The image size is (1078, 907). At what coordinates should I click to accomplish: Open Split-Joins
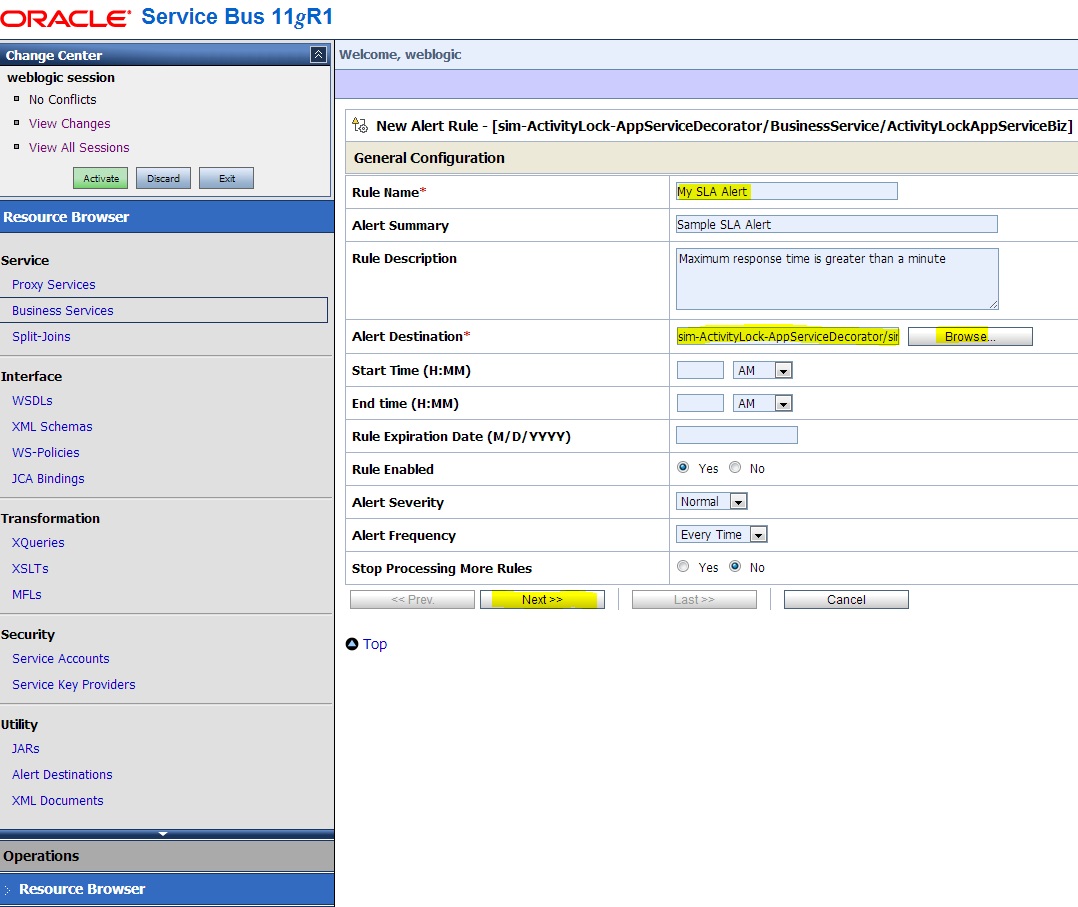pyautogui.click(x=41, y=337)
